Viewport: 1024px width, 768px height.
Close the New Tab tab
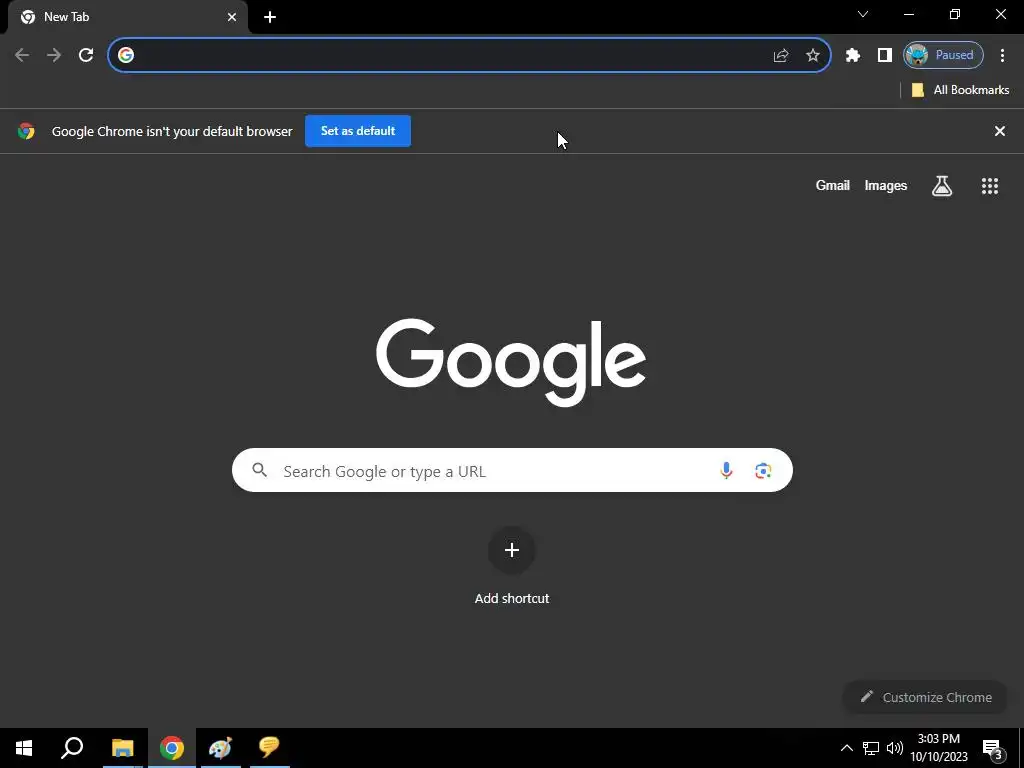click(232, 17)
